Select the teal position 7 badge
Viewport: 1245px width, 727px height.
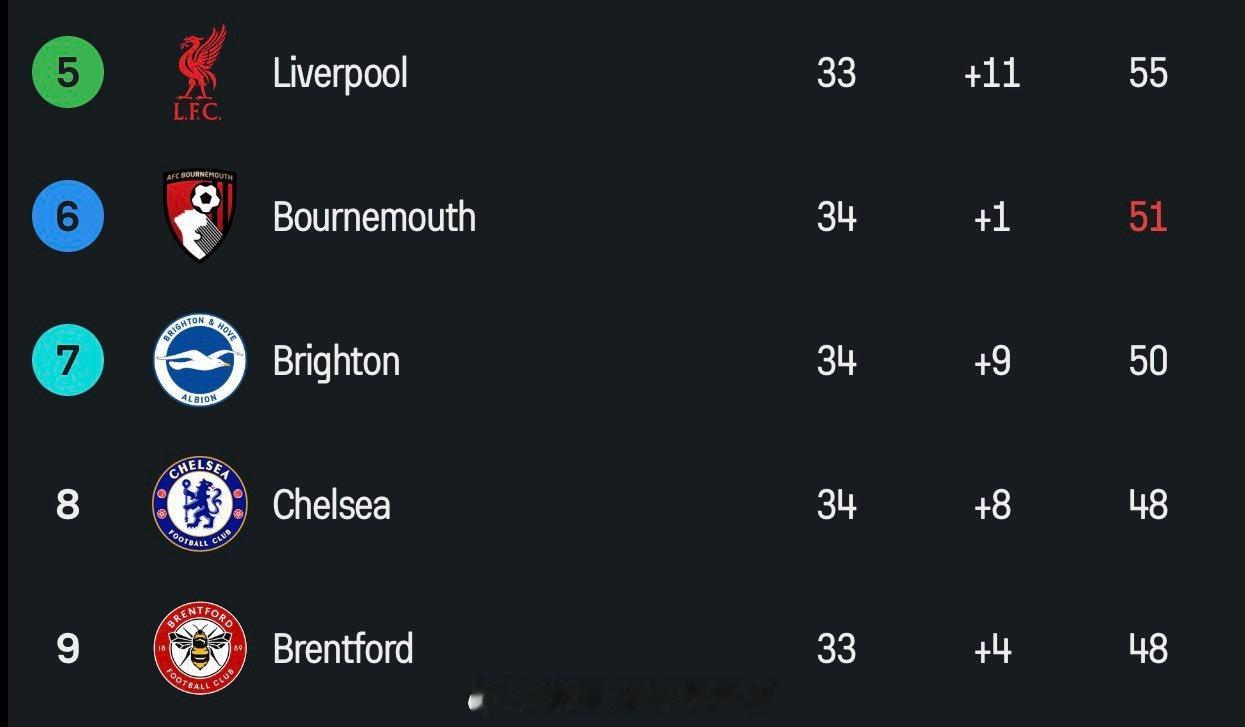pos(67,361)
